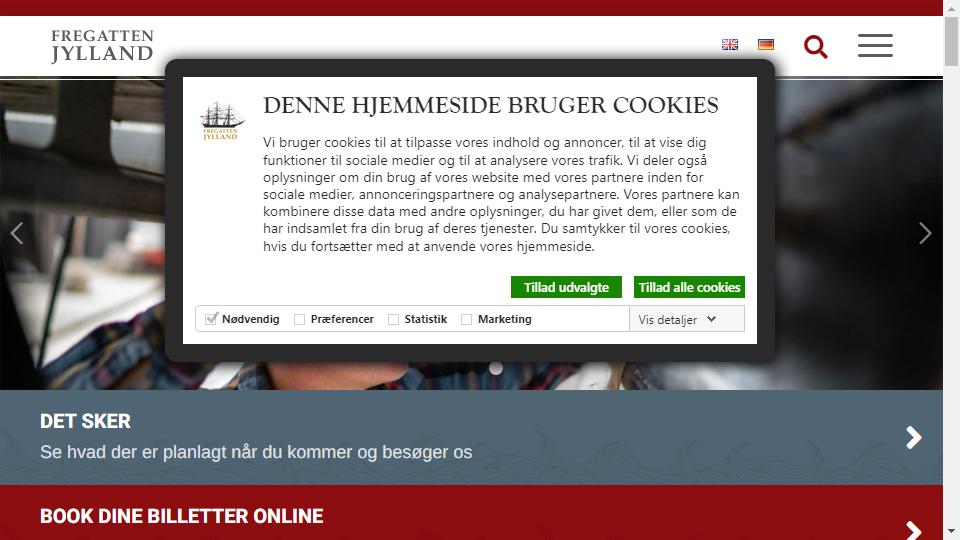Open Book dine billetter online chevron

913,530
